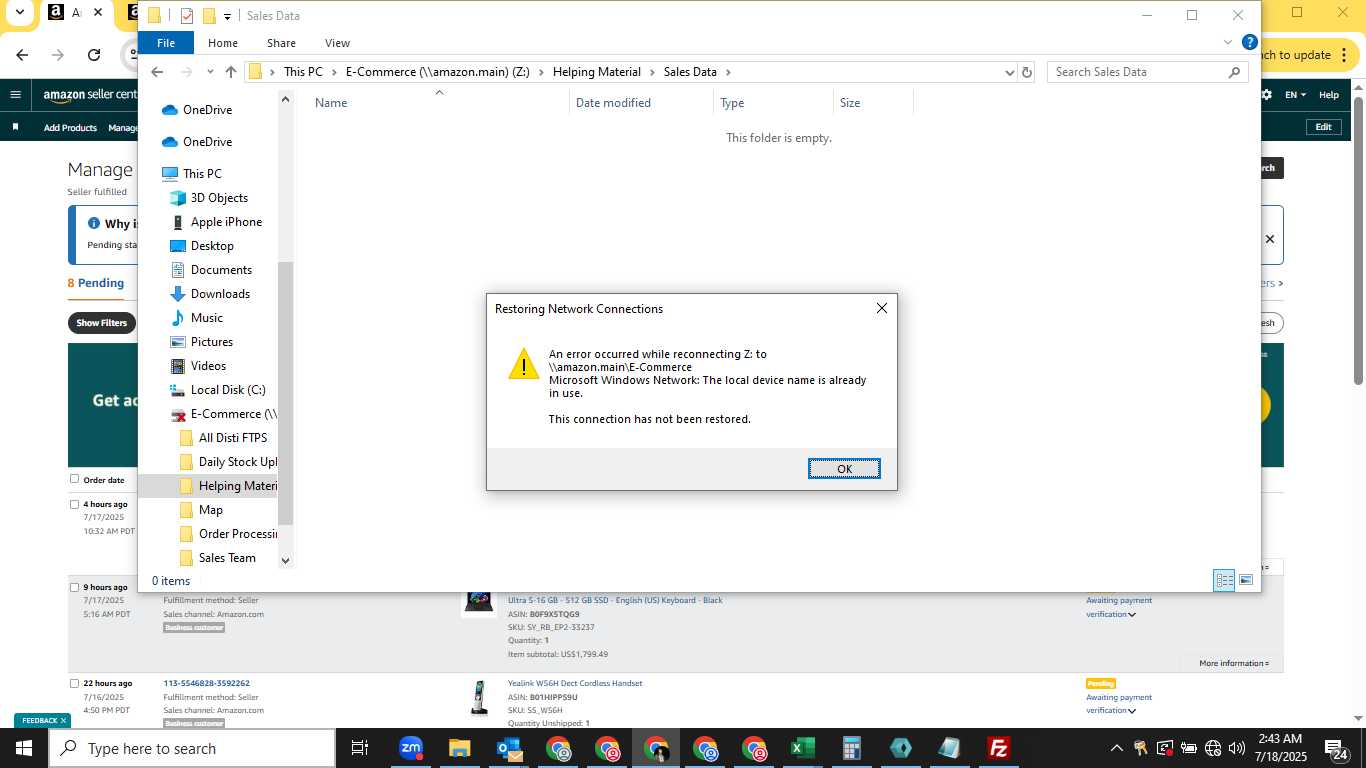1366x768 pixels.
Task: Select Pictures in navigation pane
Action: 211,342
